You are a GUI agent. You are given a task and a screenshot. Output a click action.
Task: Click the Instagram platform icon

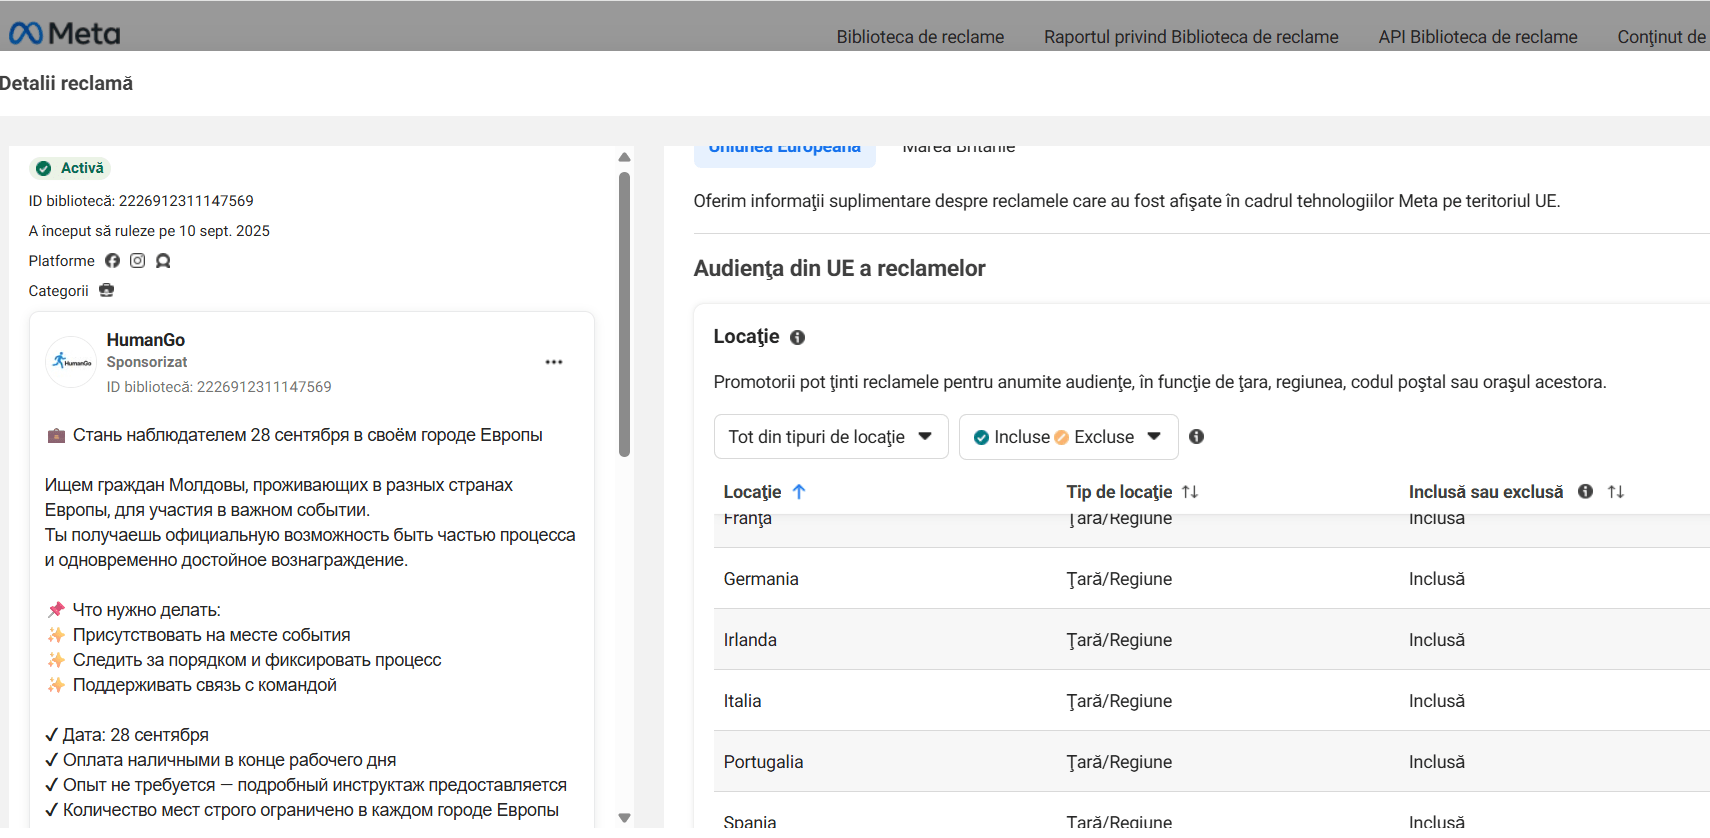(138, 261)
